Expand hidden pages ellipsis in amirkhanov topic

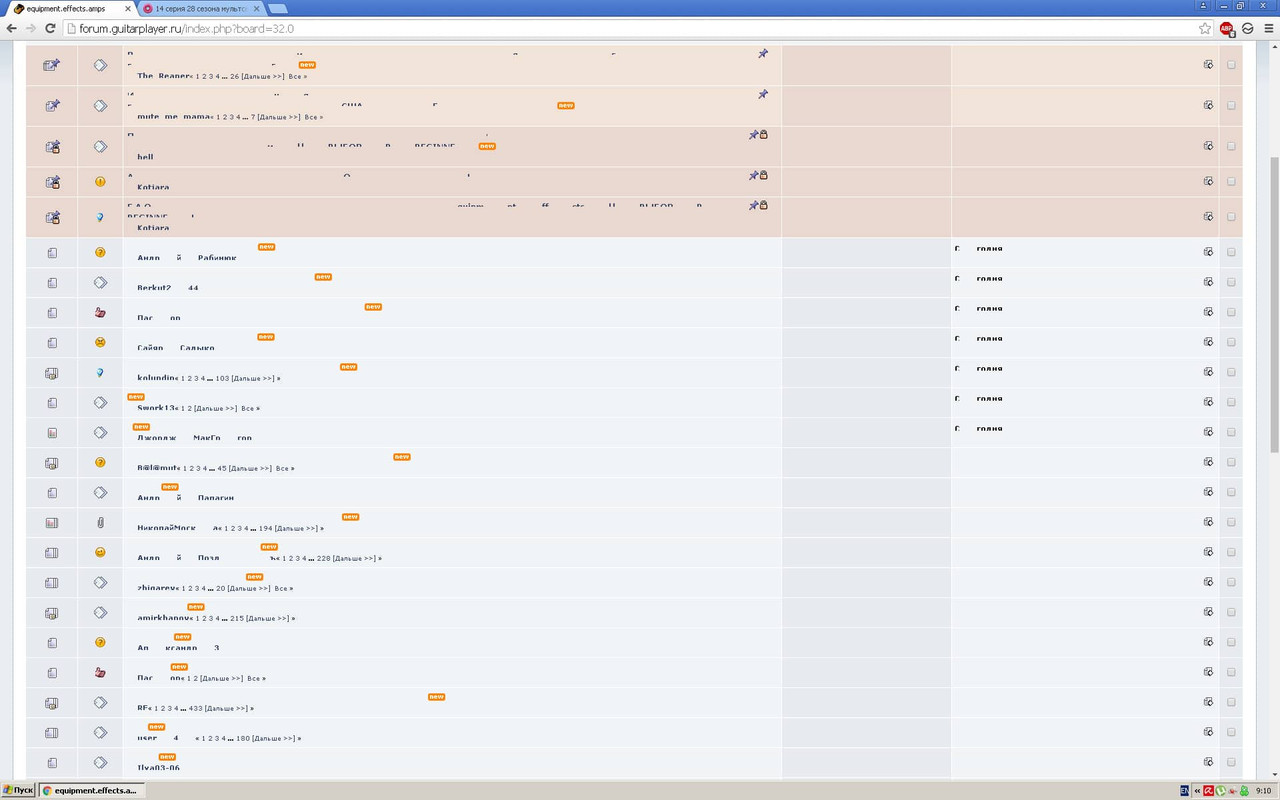point(225,619)
